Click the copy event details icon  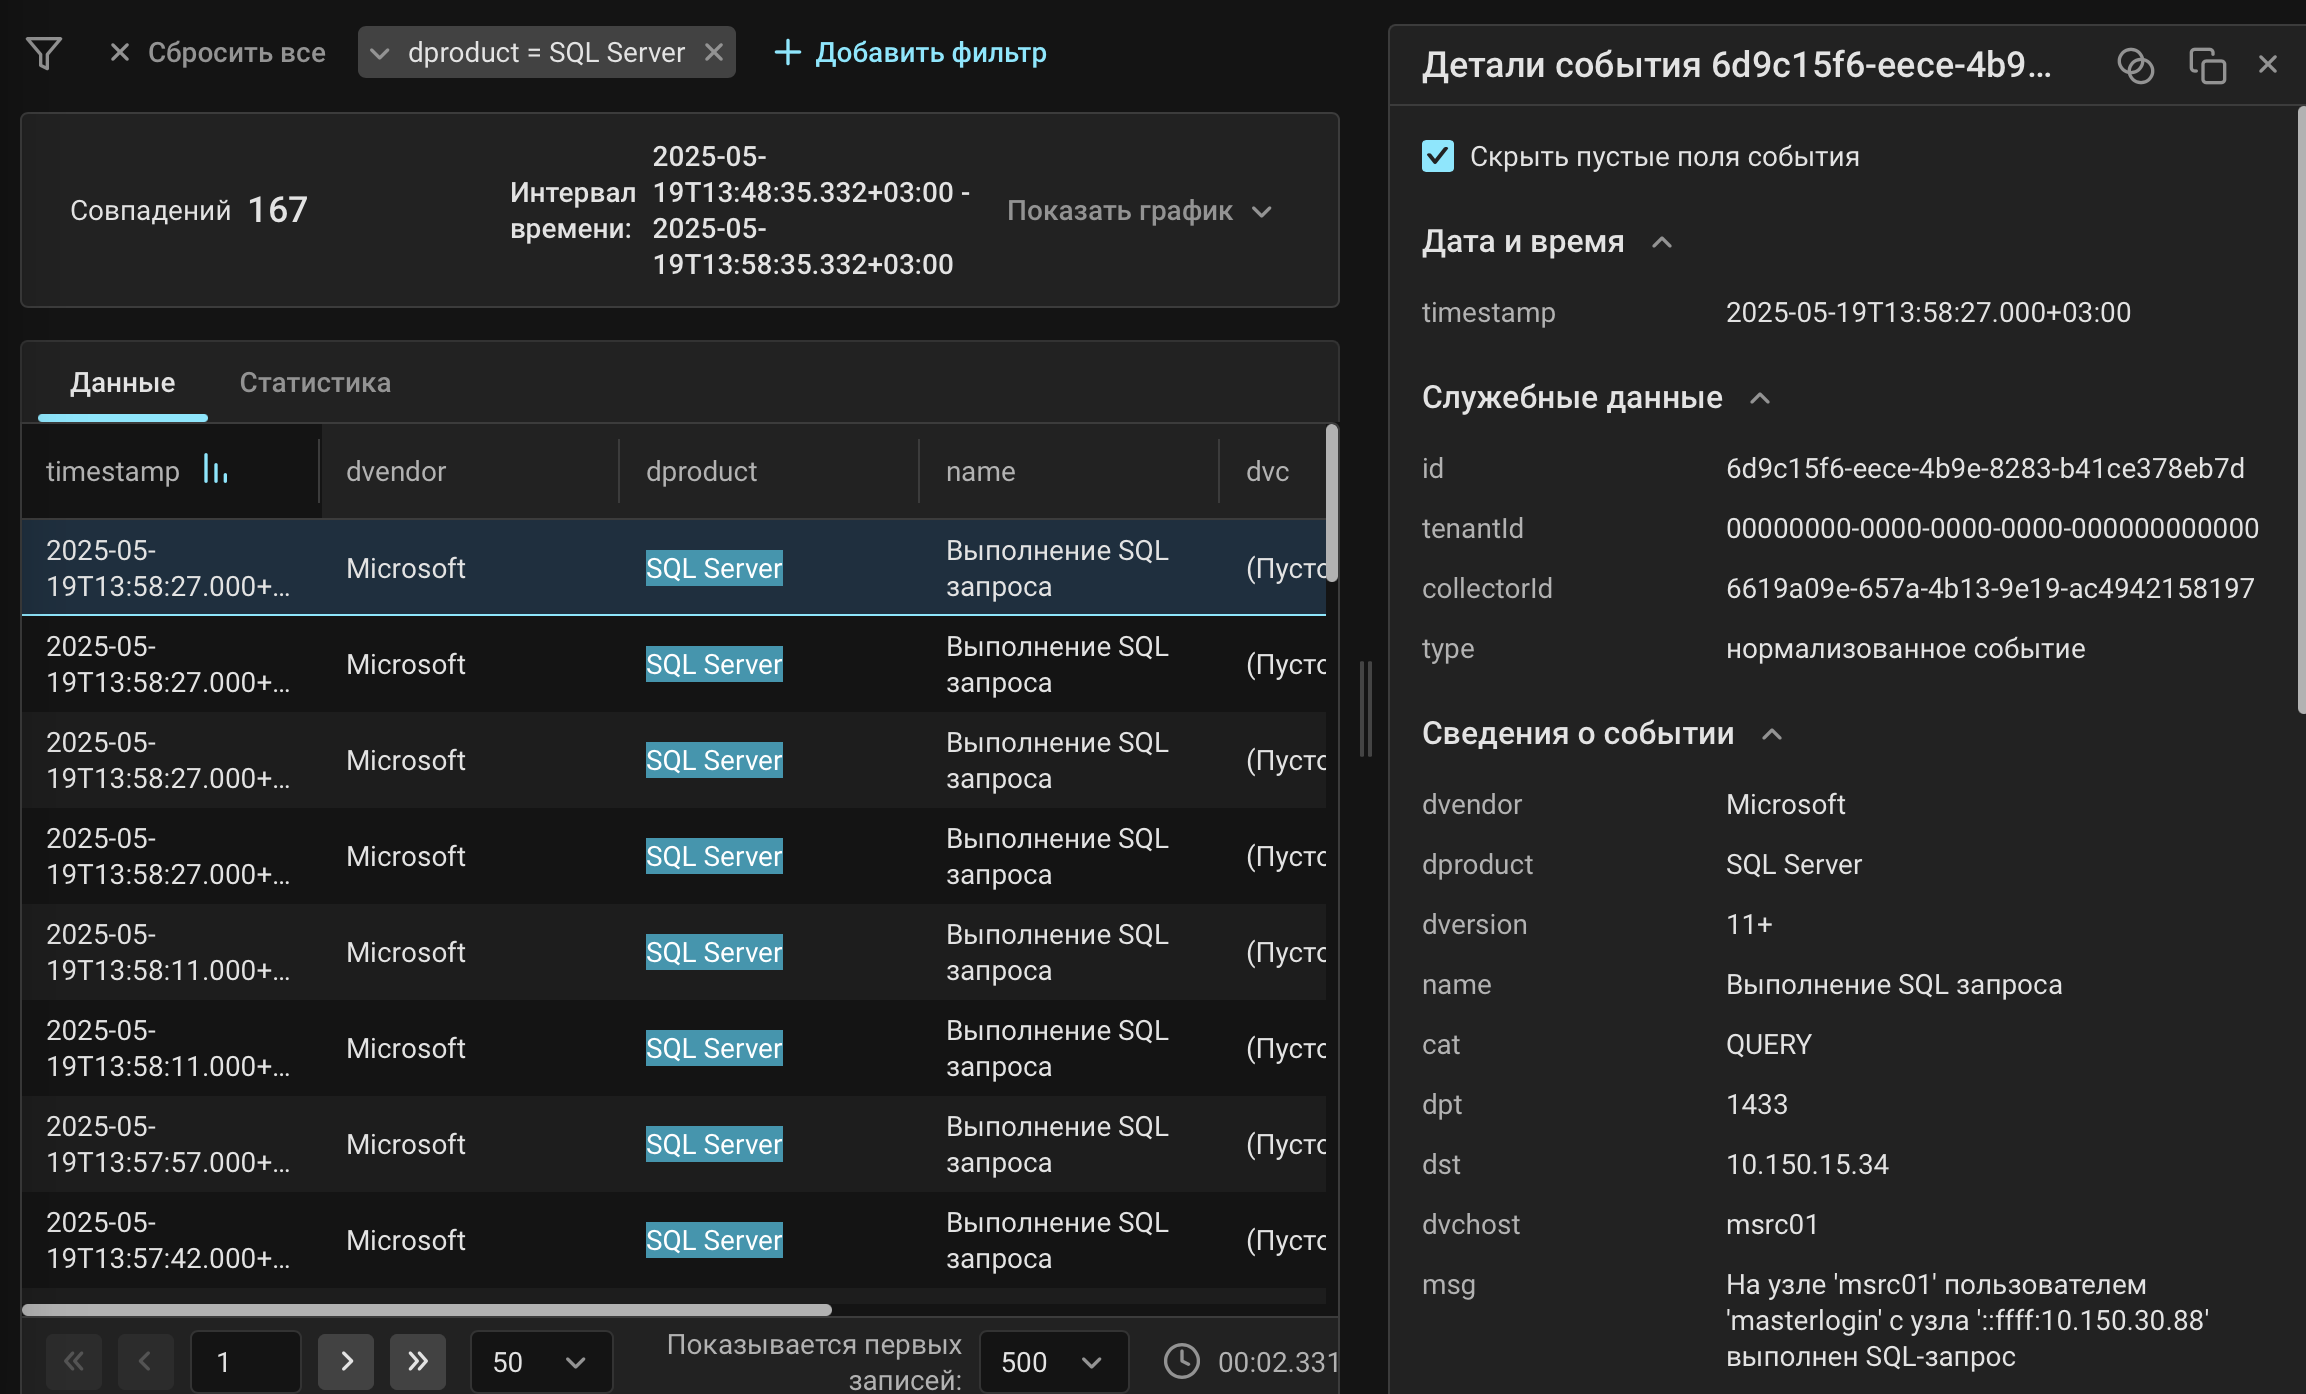[2207, 66]
